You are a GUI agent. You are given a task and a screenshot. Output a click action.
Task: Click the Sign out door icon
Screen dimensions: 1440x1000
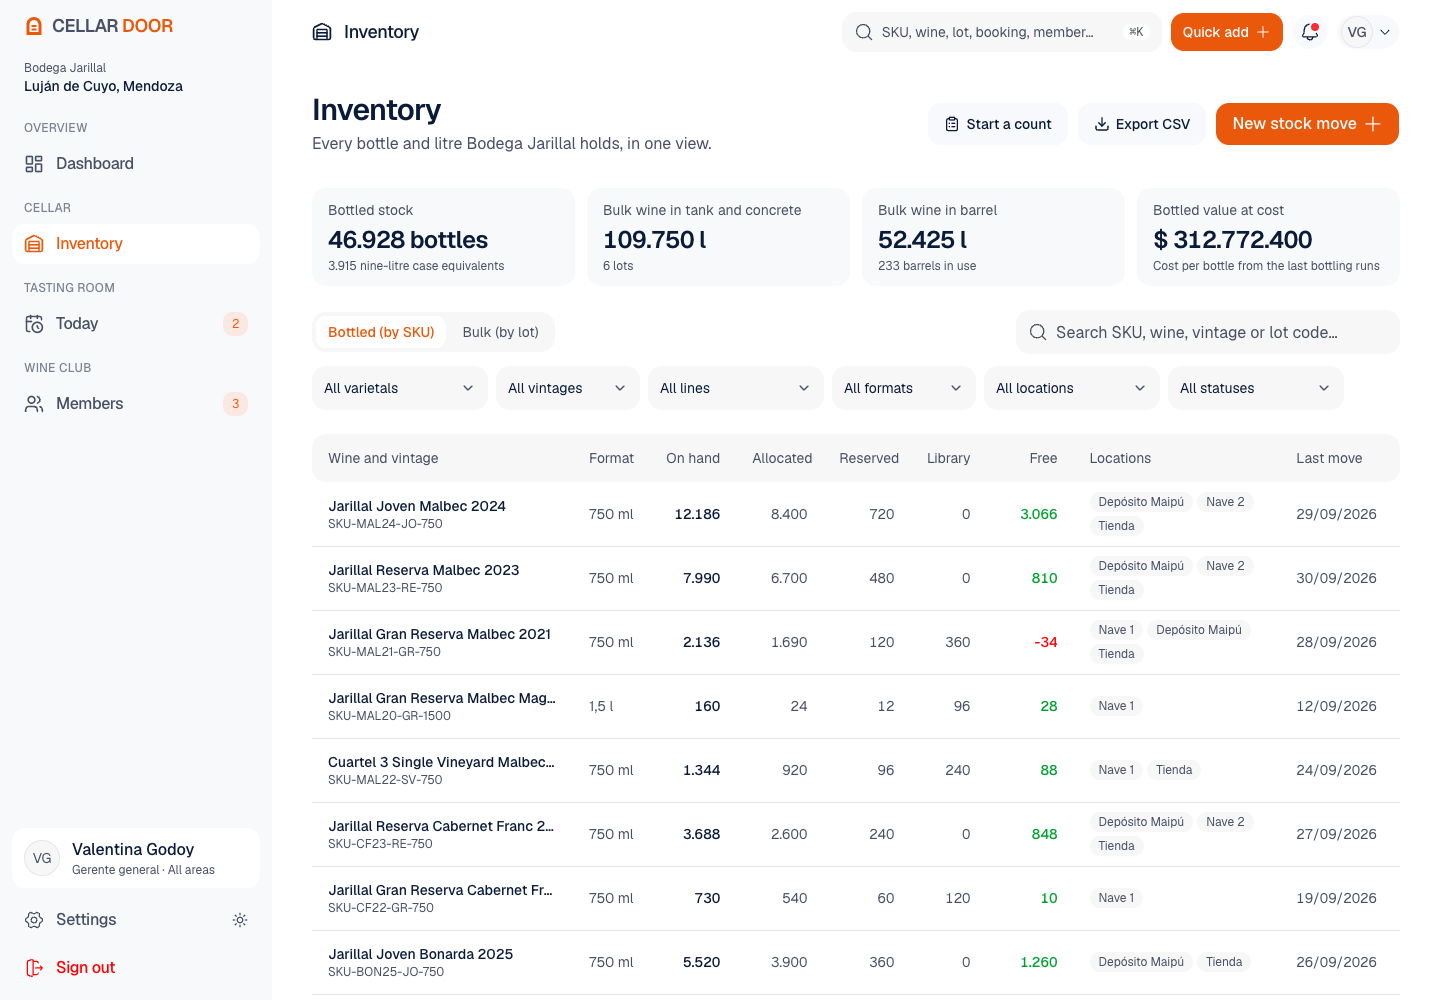click(x=34, y=968)
